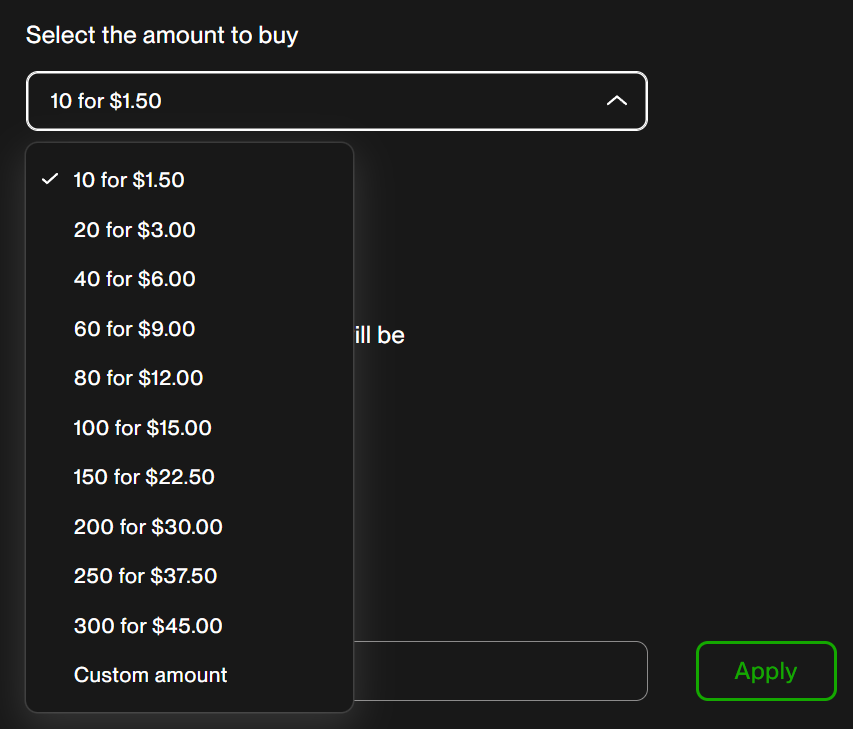Select the '100 for $15.00' option
Image resolution: width=853 pixels, height=729 pixels.
(142, 428)
